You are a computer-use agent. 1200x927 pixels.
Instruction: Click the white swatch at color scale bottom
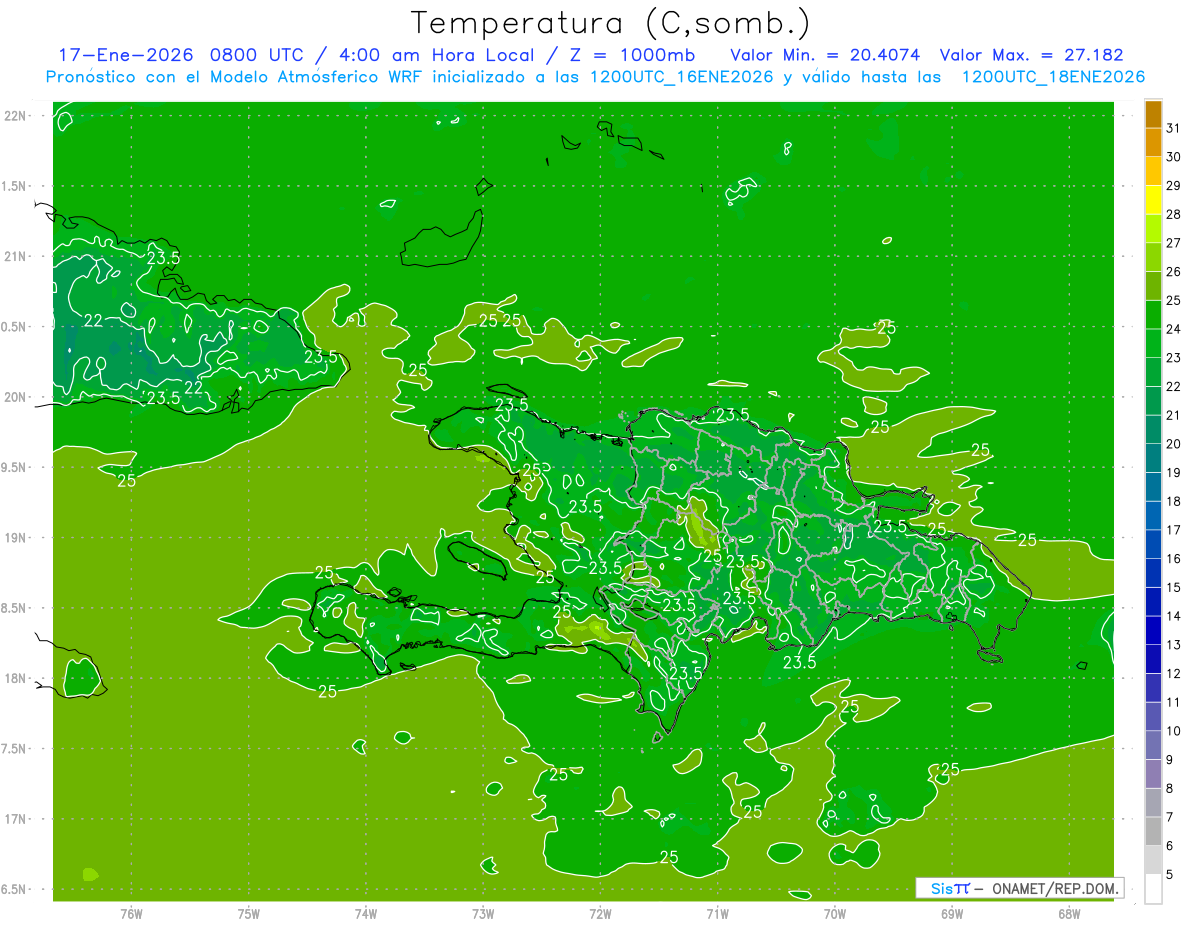pyautogui.click(x=1153, y=889)
